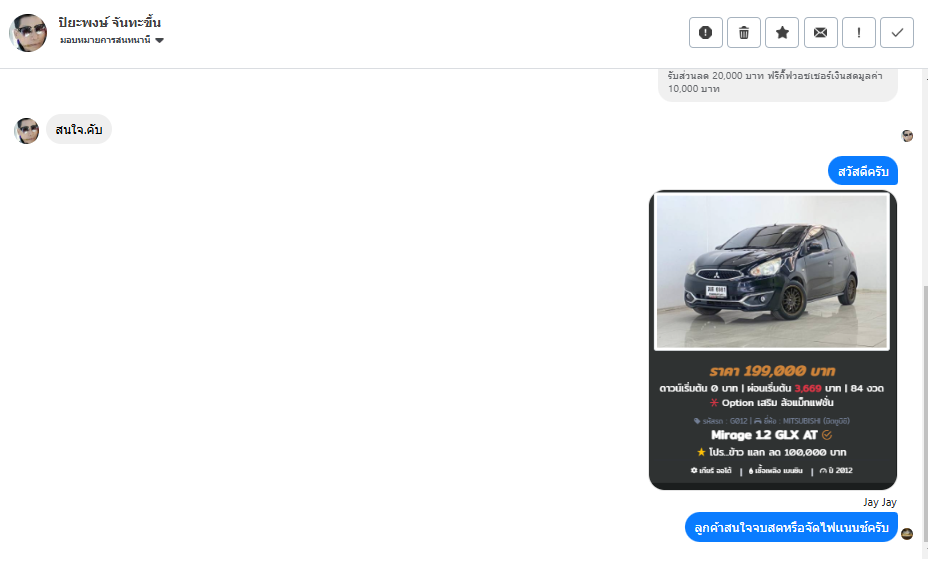
Task: Select the สนใจ.คับ message bubble
Action: click(x=79, y=129)
